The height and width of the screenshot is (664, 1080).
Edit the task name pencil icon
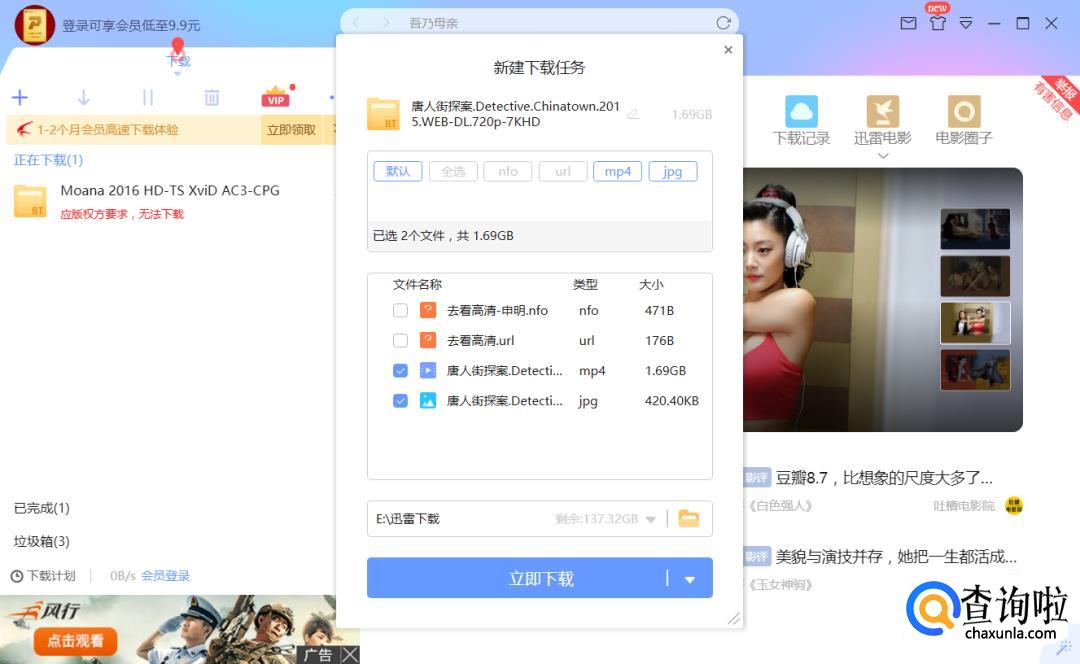[x=633, y=114]
